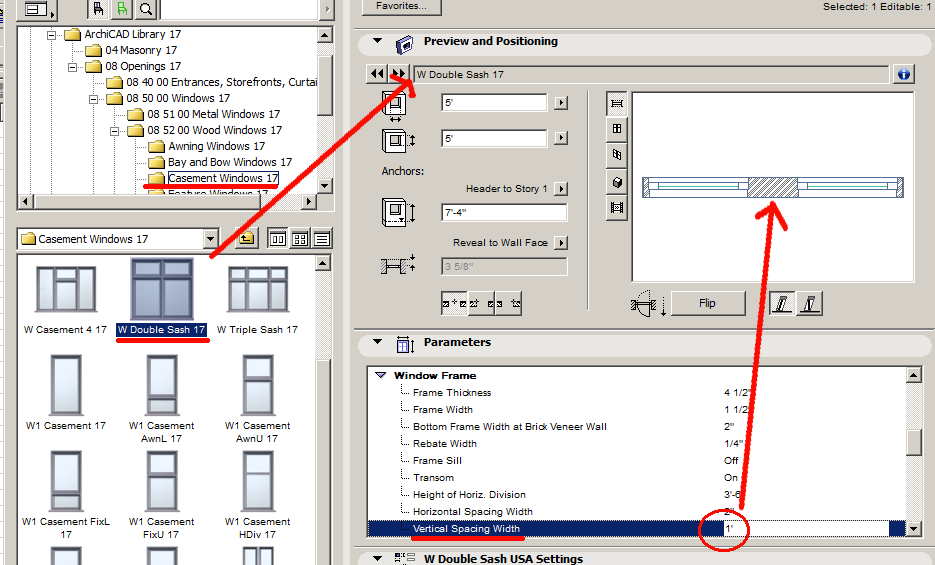935x565 pixels.
Task: Click the Vertical Spacing Width value field
Action: pyautogui.click(x=806, y=529)
